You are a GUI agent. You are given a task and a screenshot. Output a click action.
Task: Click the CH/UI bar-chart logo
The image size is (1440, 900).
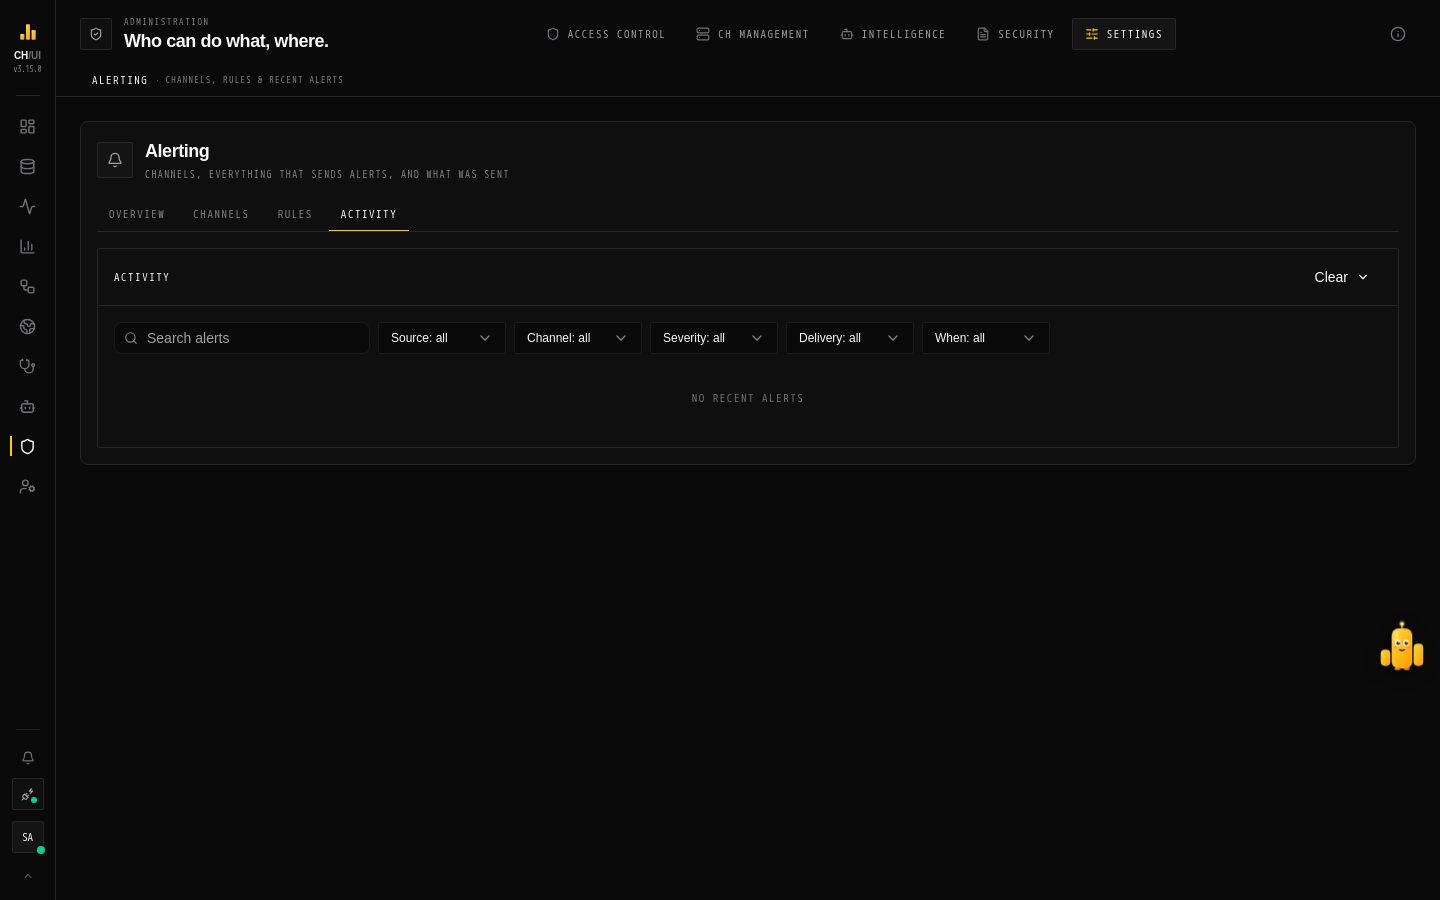pyautogui.click(x=28, y=32)
